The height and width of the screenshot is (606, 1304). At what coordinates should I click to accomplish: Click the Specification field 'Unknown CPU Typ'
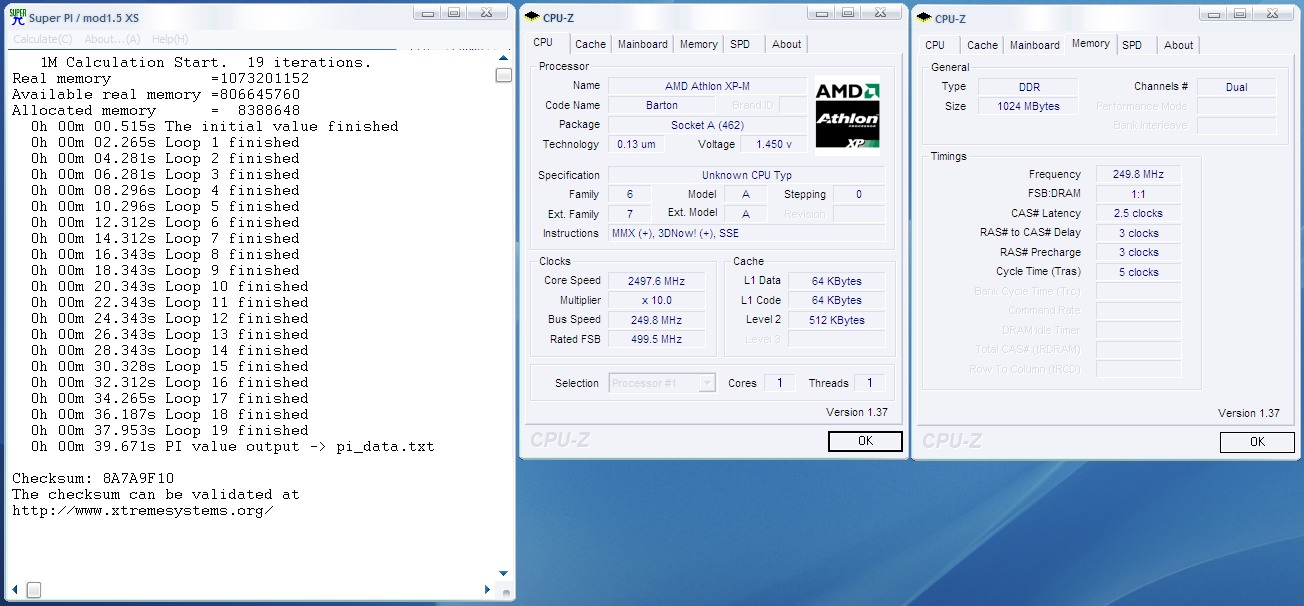point(746,175)
